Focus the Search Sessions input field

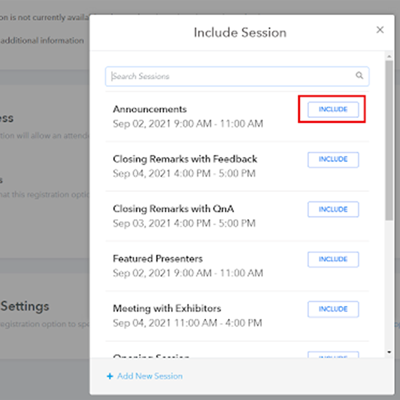pyautogui.click(x=237, y=76)
